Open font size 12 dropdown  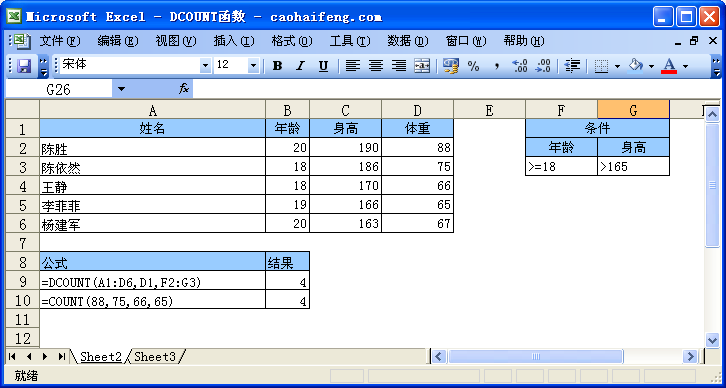tap(253, 66)
